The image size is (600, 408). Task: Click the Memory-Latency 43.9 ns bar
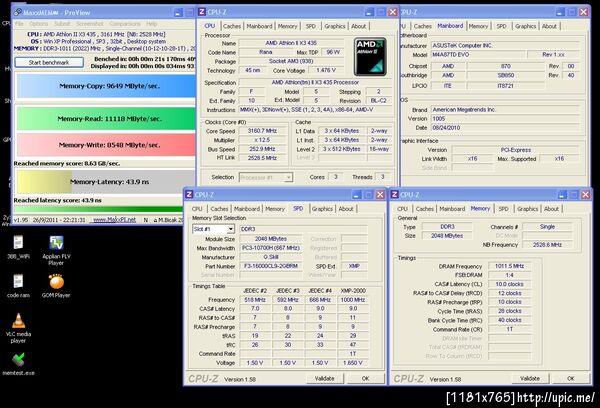pos(106,182)
